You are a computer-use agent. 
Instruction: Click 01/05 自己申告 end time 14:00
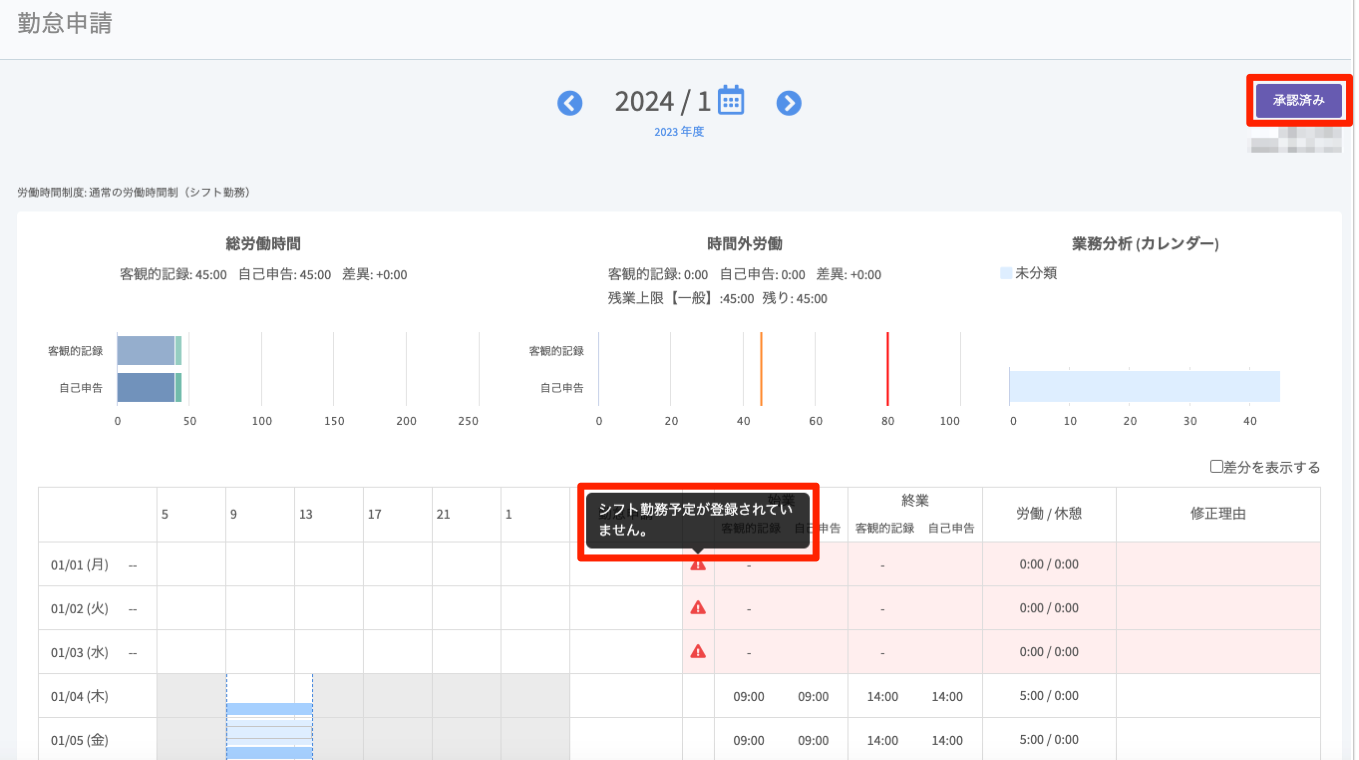tap(947, 741)
